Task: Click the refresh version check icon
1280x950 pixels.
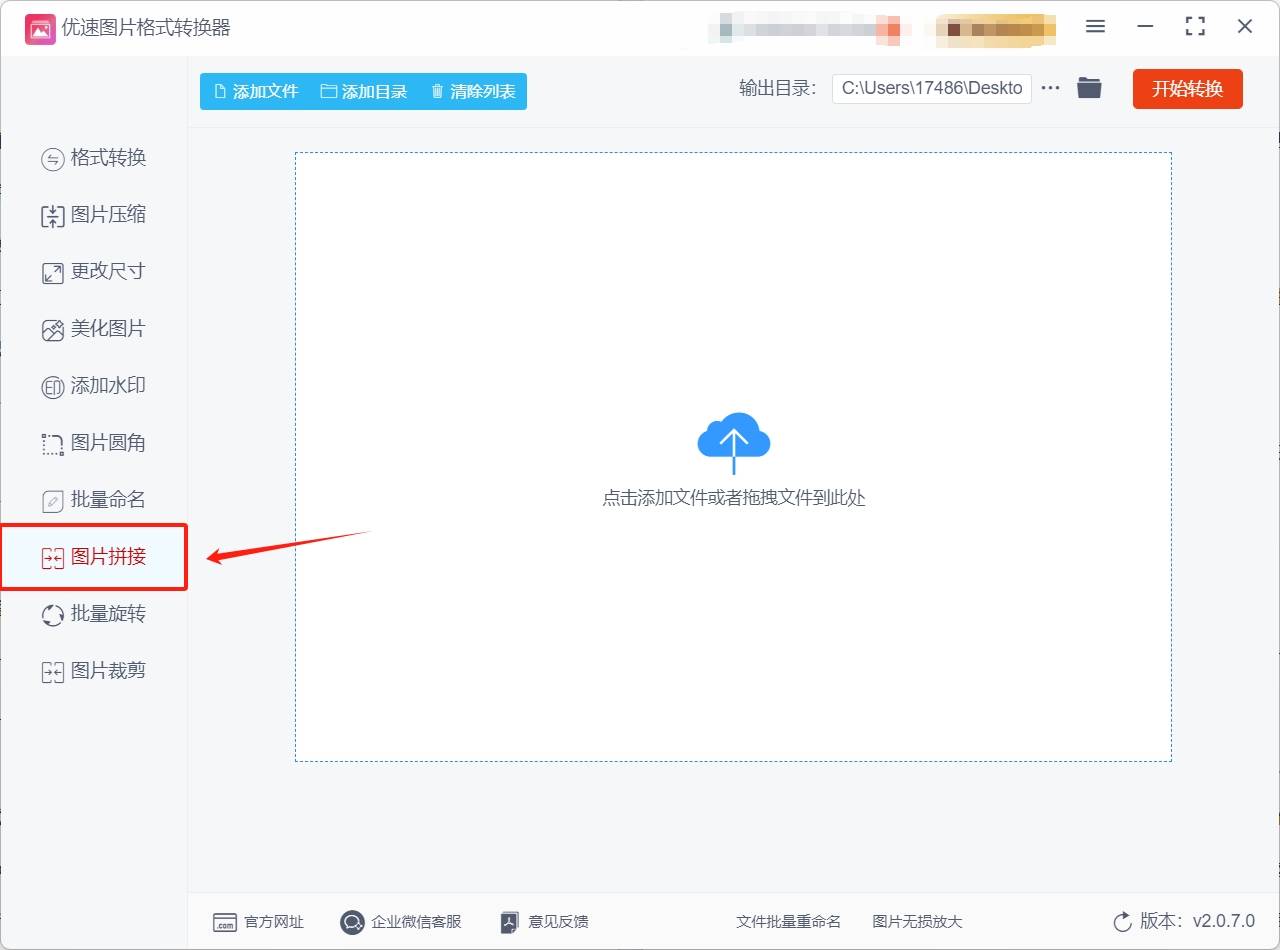Action: 1123,922
